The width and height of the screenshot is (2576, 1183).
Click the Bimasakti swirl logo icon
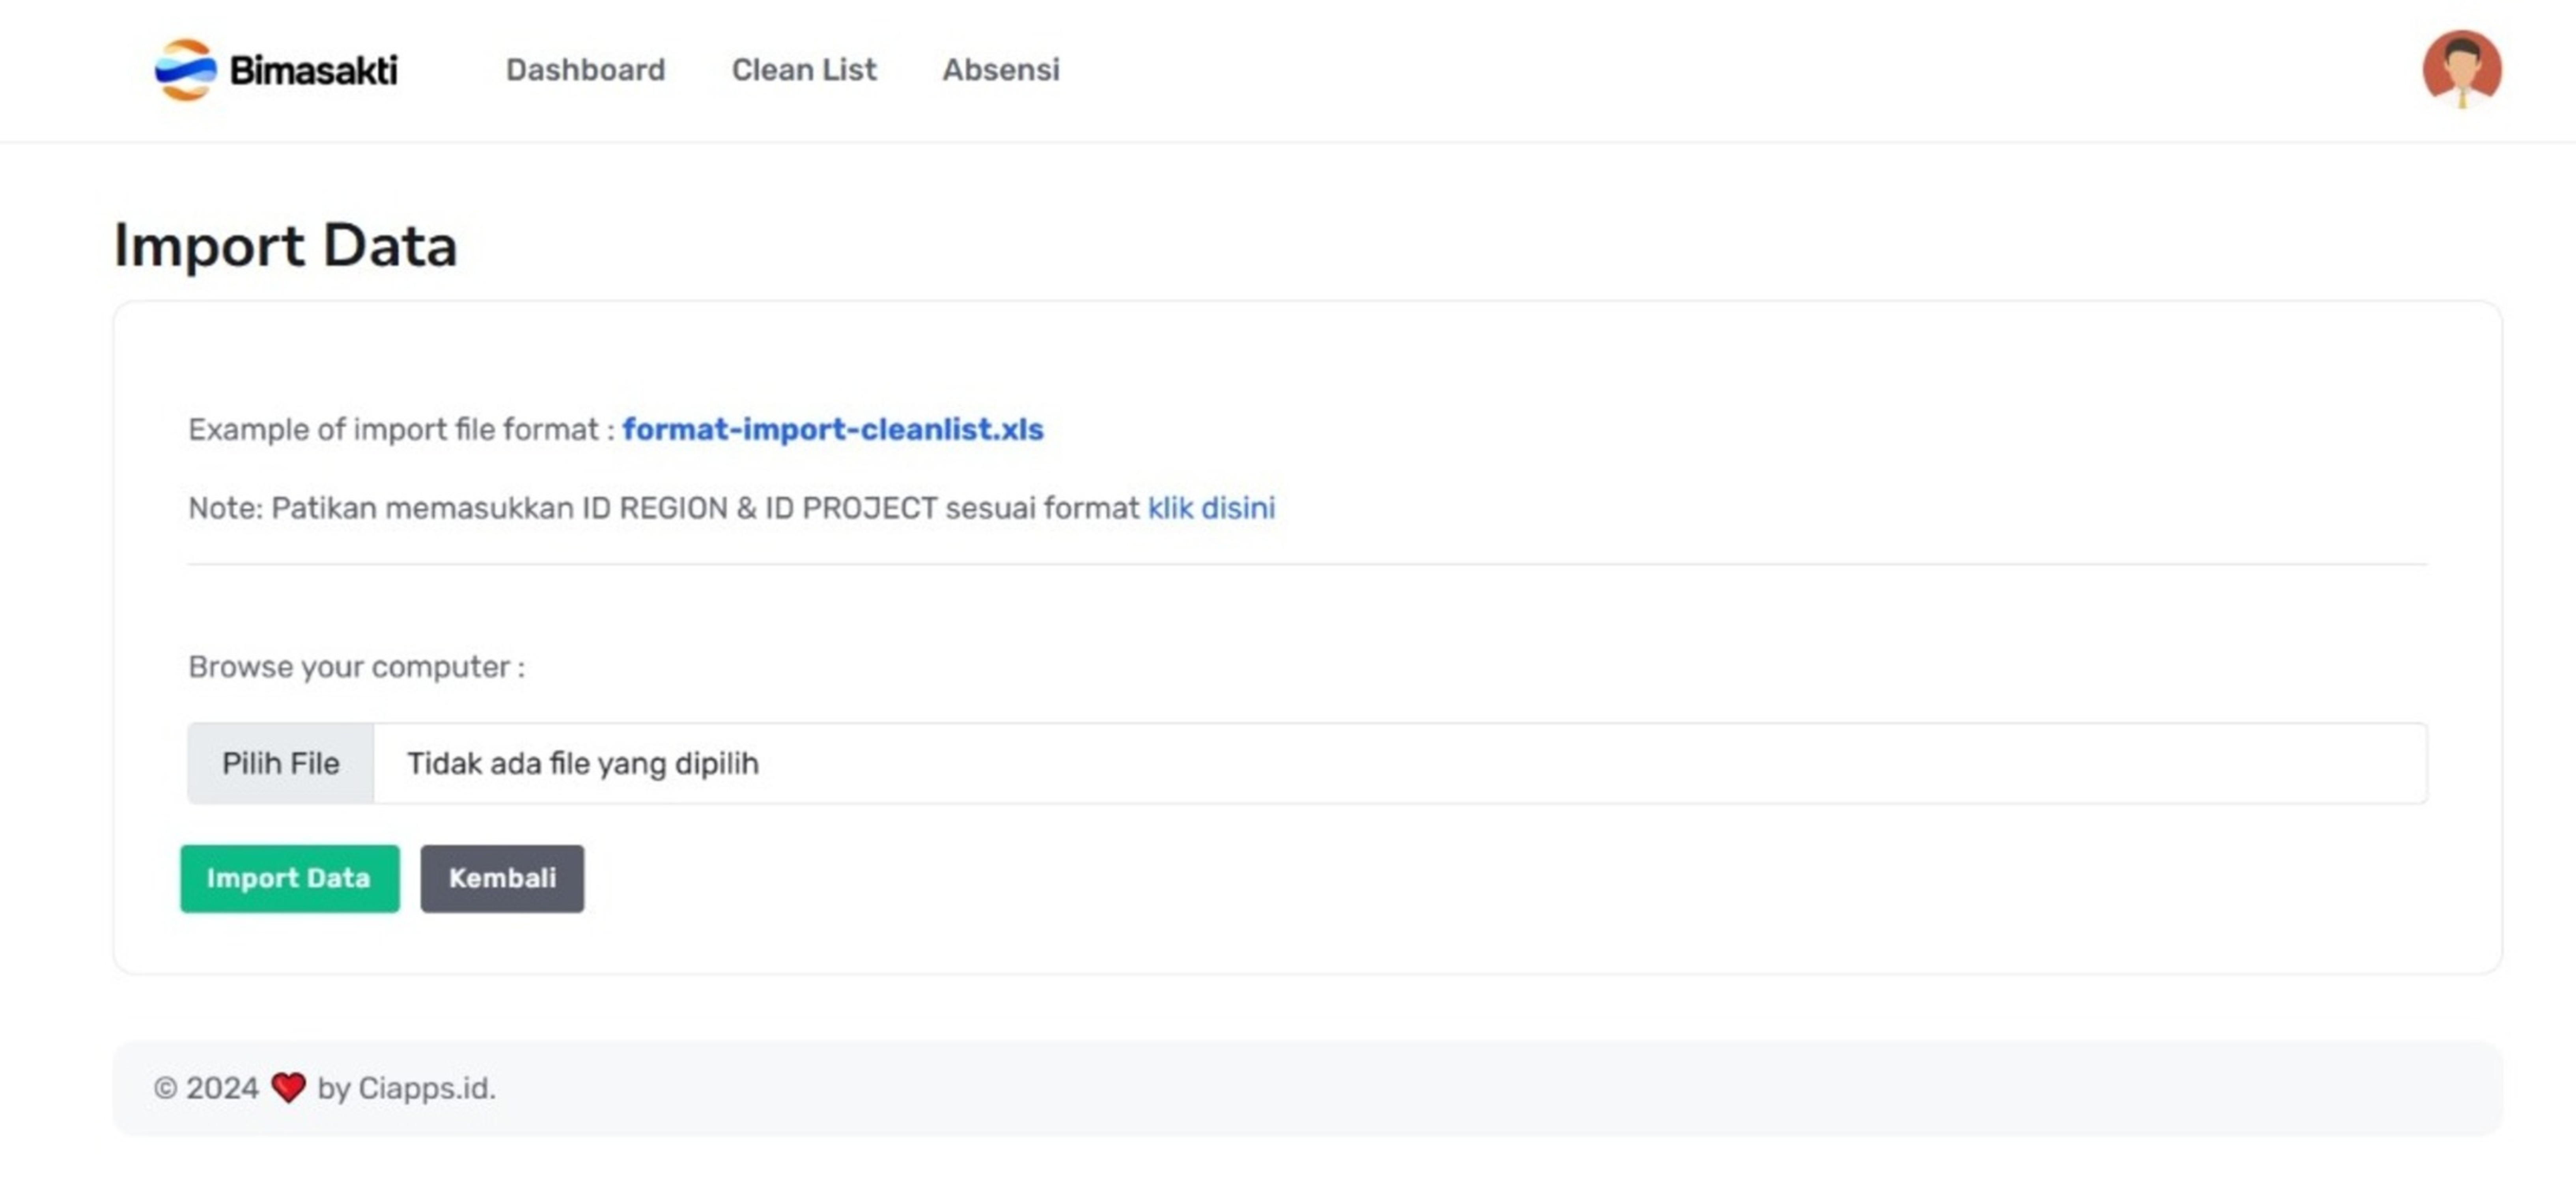click(x=185, y=70)
